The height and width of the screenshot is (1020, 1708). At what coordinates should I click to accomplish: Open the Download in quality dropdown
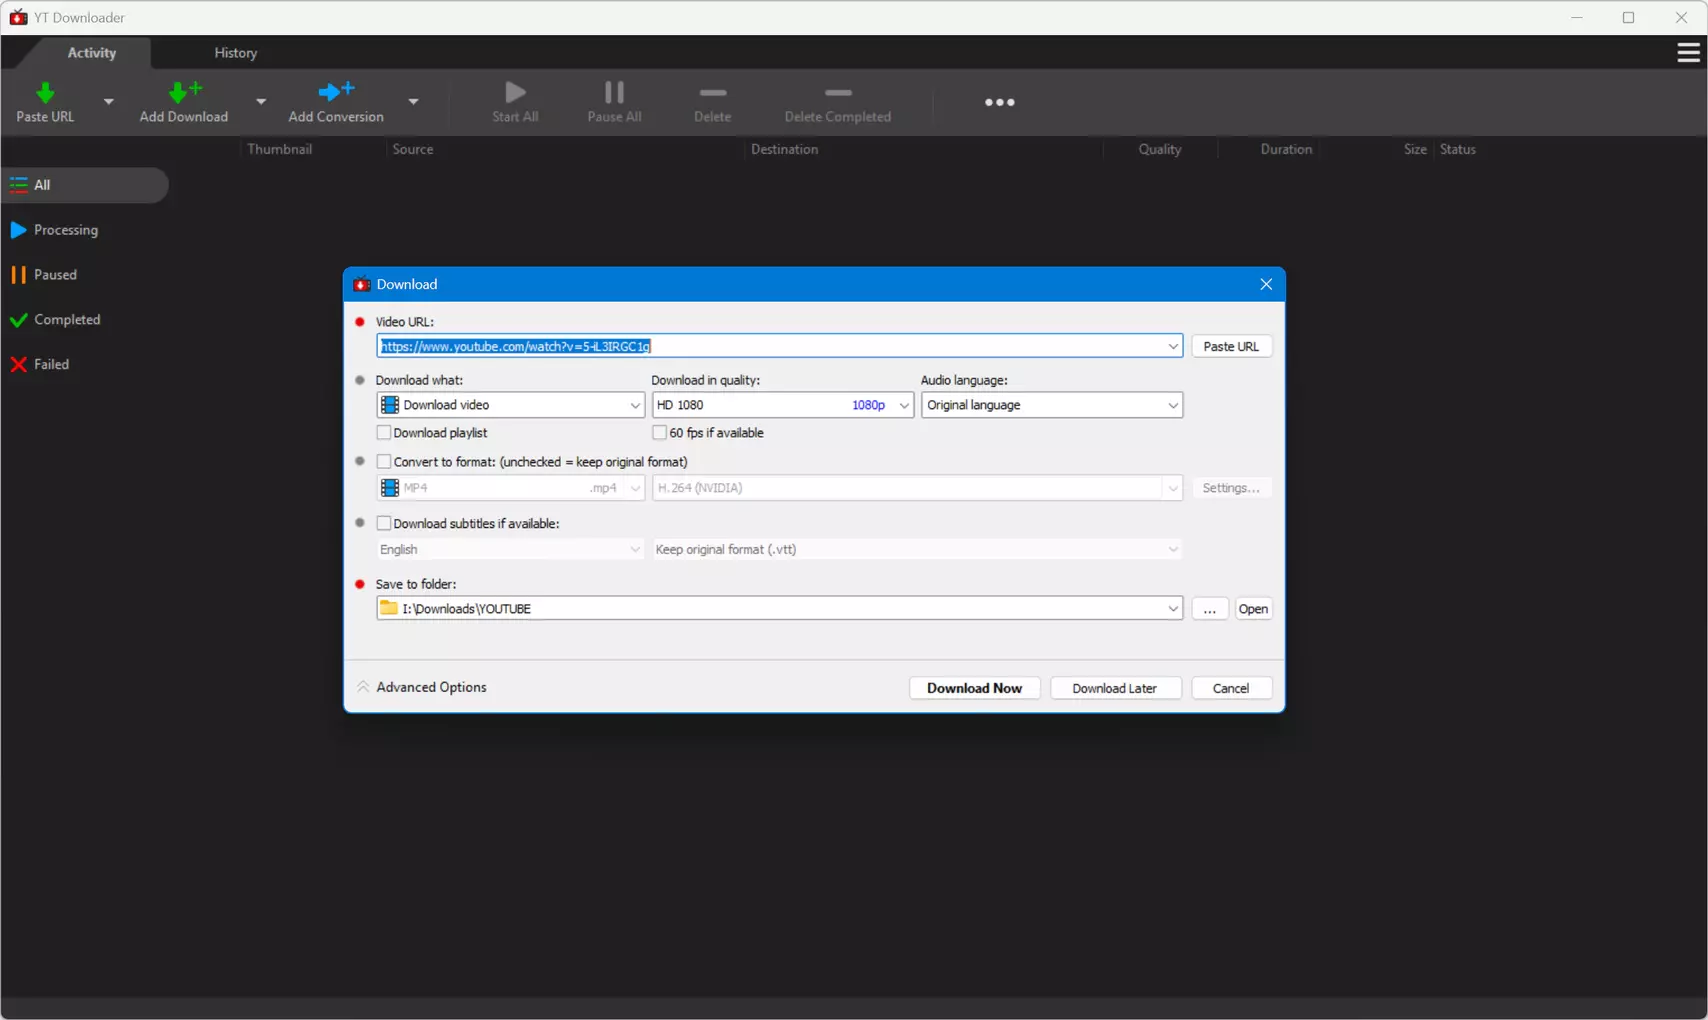coord(782,405)
